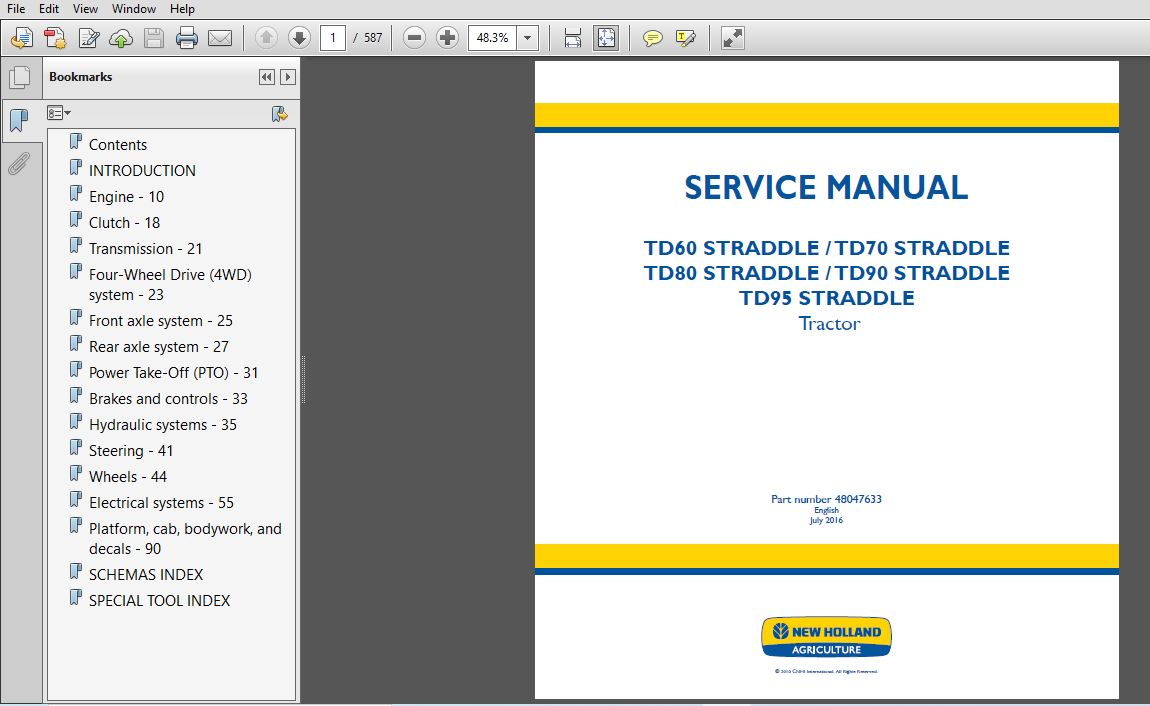Viewport: 1150px width, 706px height.
Task: Select Rear axle system - 27 bookmark
Action: click(158, 347)
